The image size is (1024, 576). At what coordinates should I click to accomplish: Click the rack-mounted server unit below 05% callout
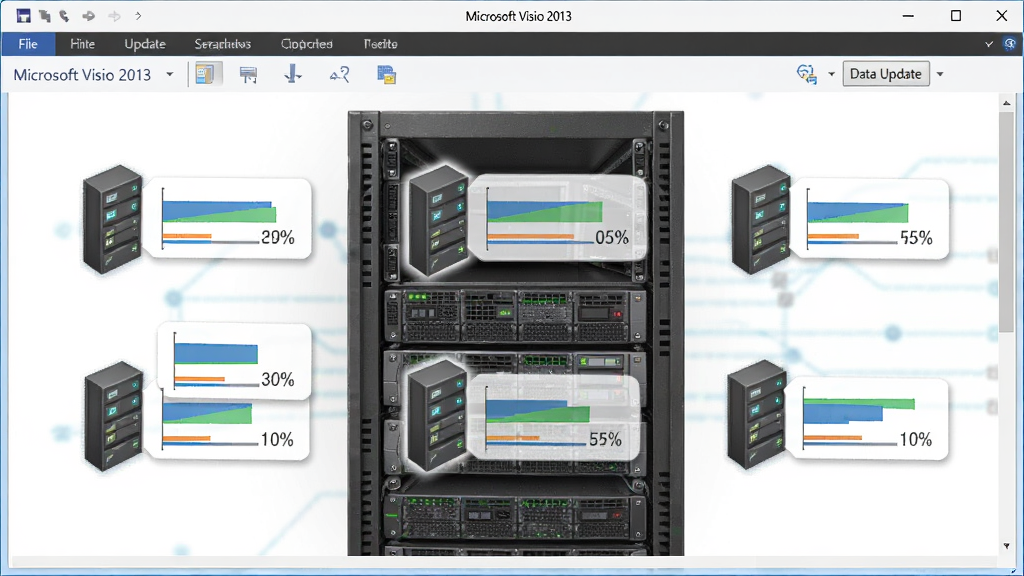coord(516,316)
